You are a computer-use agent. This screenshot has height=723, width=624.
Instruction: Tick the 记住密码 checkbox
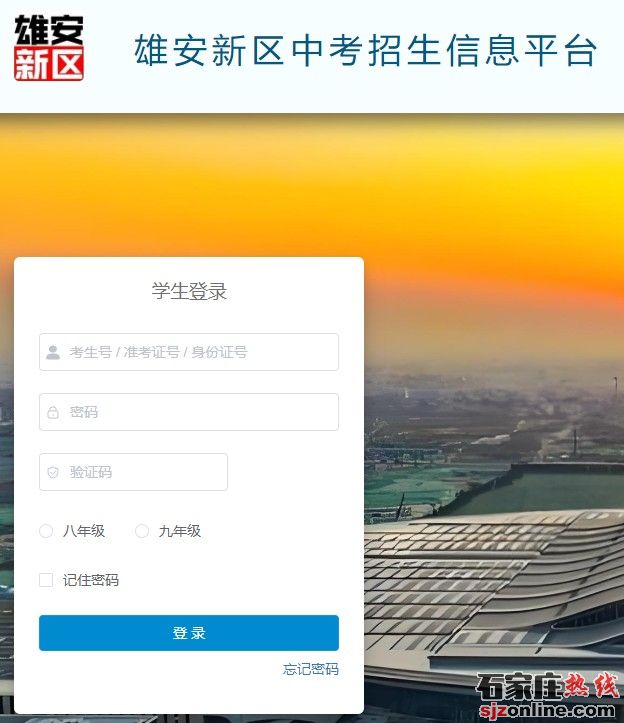[x=46, y=580]
